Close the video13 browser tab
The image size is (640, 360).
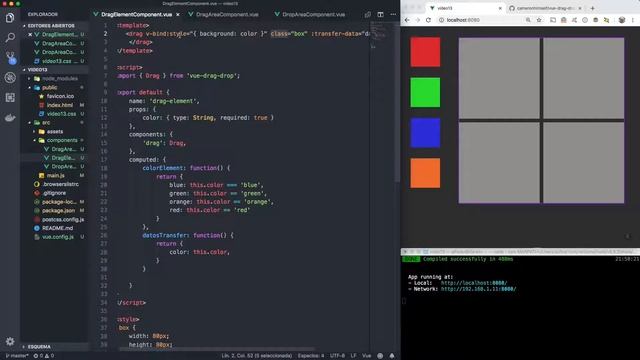[500, 8]
